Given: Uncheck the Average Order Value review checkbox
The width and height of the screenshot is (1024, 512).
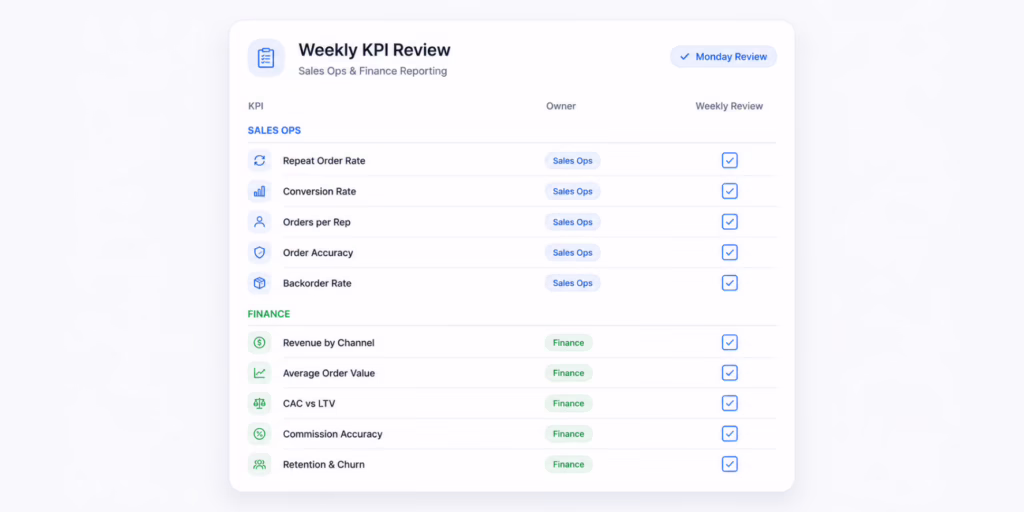Looking at the screenshot, I should (729, 373).
